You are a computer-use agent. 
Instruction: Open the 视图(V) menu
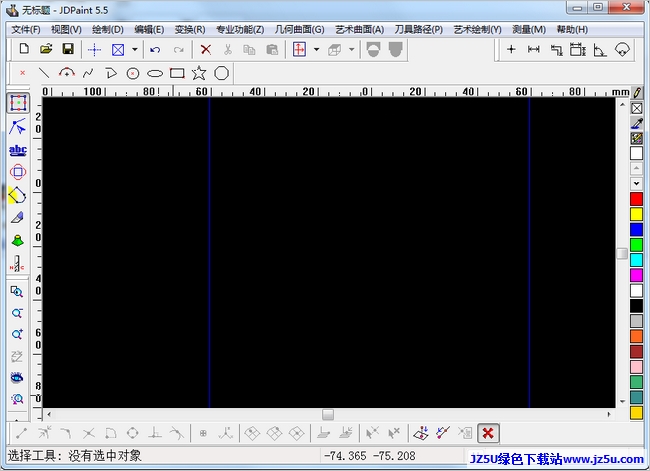66,30
